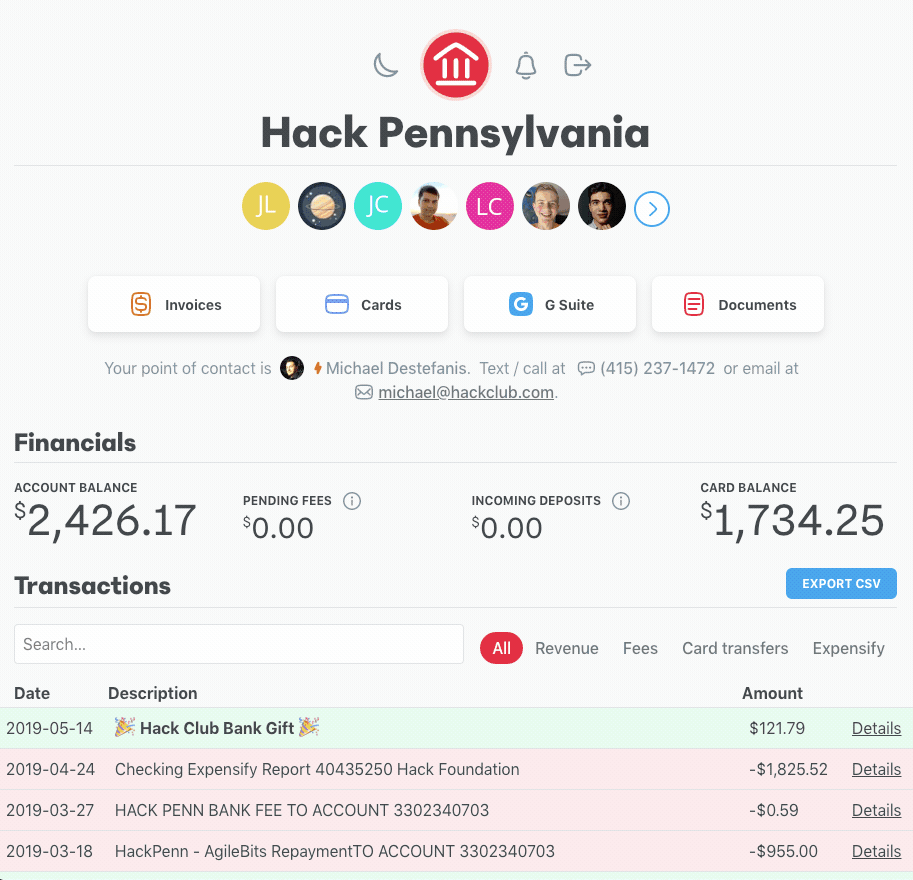
Task: Click the amount $121.79
Action: 777,728
